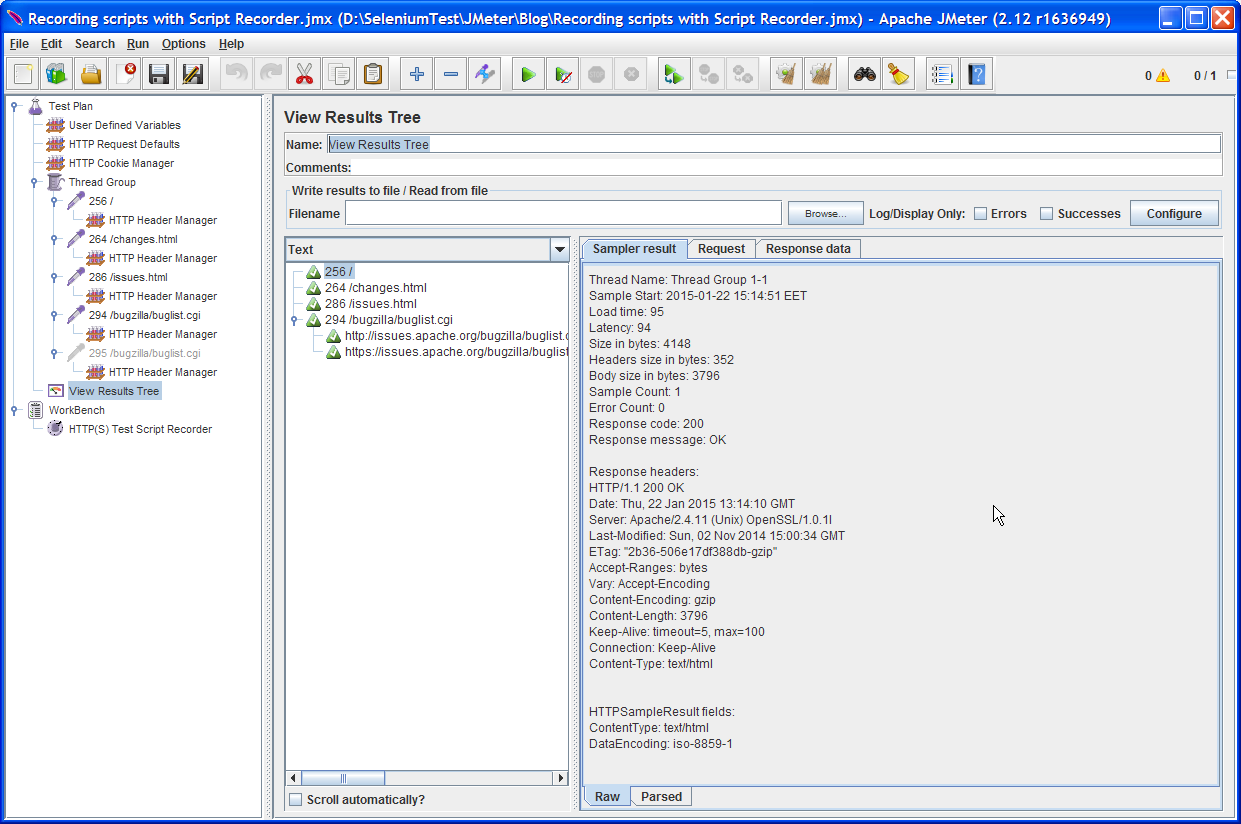Select 286 /issues.html result entry
Viewport: 1241px width, 824px height.
click(370, 304)
